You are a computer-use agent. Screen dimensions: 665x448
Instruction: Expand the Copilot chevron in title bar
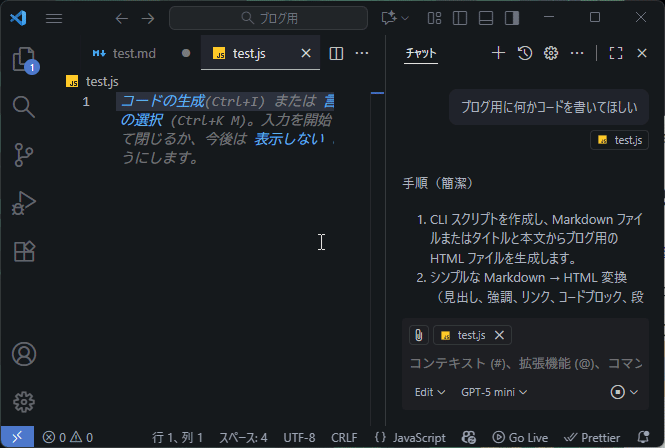coord(405,18)
